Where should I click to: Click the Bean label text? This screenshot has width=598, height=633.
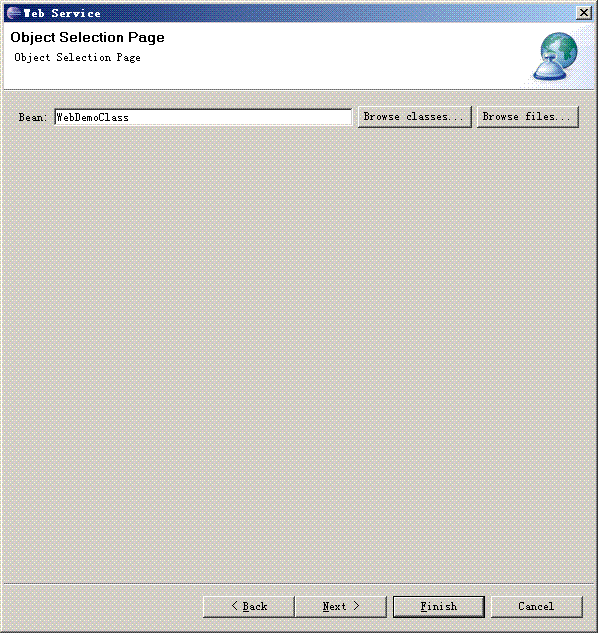click(x=33, y=117)
